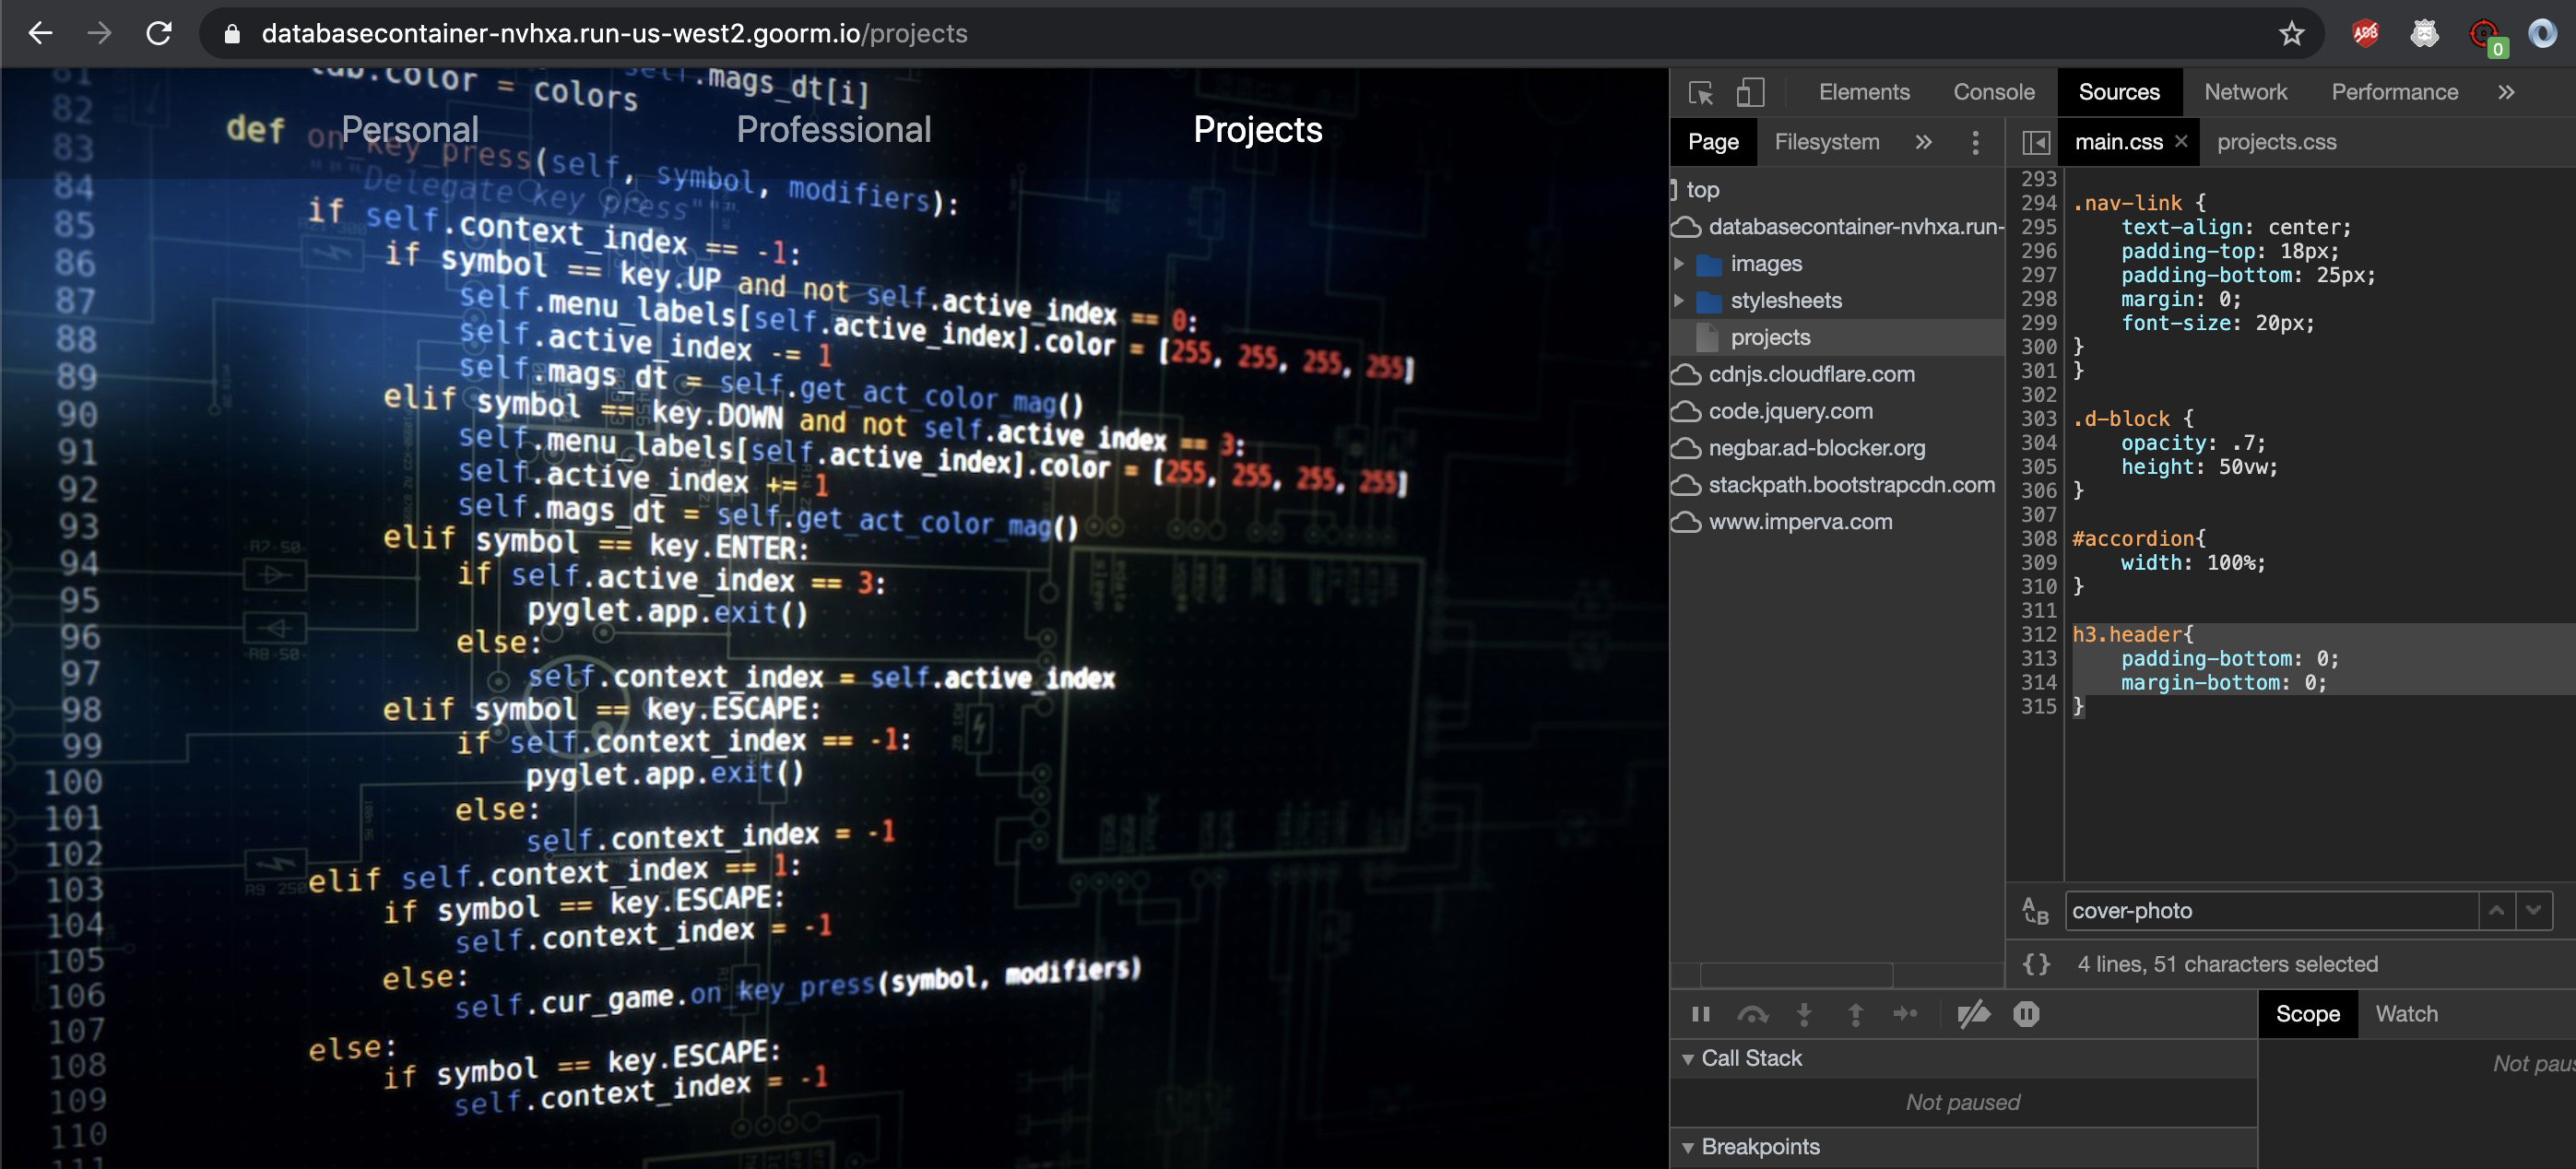The image size is (2576, 1169).
Task: Open navigator three-dot options menu
Action: (x=1974, y=142)
